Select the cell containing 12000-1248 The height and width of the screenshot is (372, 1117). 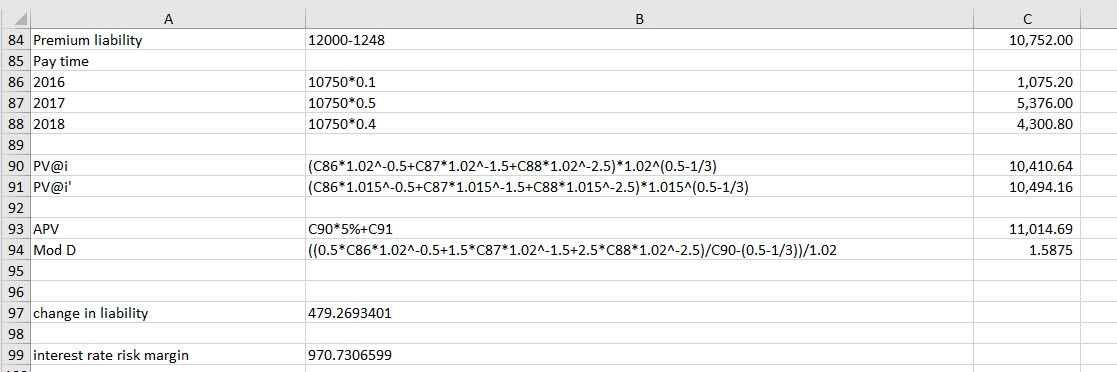pos(639,40)
